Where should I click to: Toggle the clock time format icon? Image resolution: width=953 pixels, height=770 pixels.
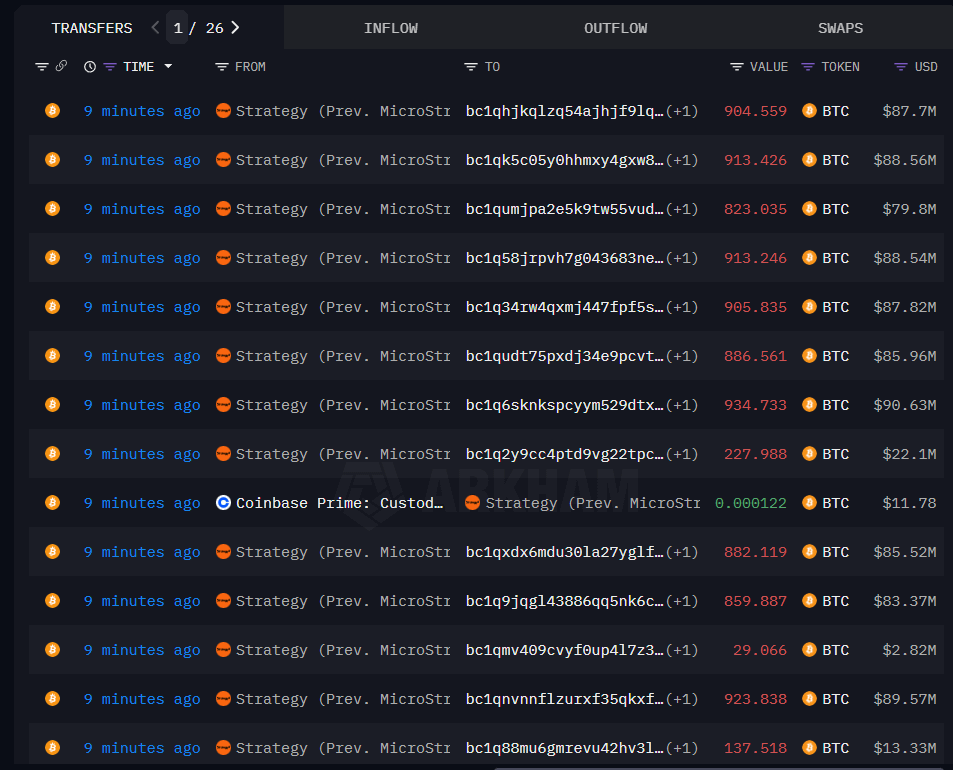(x=89, y=67)
